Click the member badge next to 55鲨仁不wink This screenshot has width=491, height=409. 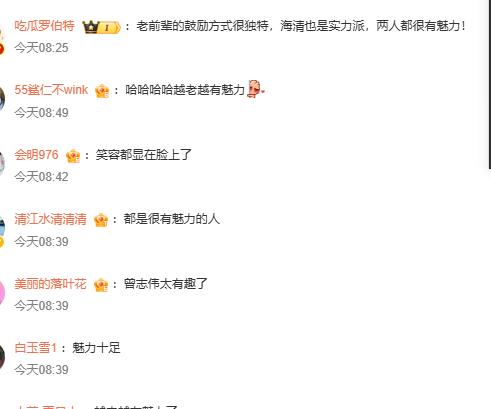point(102,91)
